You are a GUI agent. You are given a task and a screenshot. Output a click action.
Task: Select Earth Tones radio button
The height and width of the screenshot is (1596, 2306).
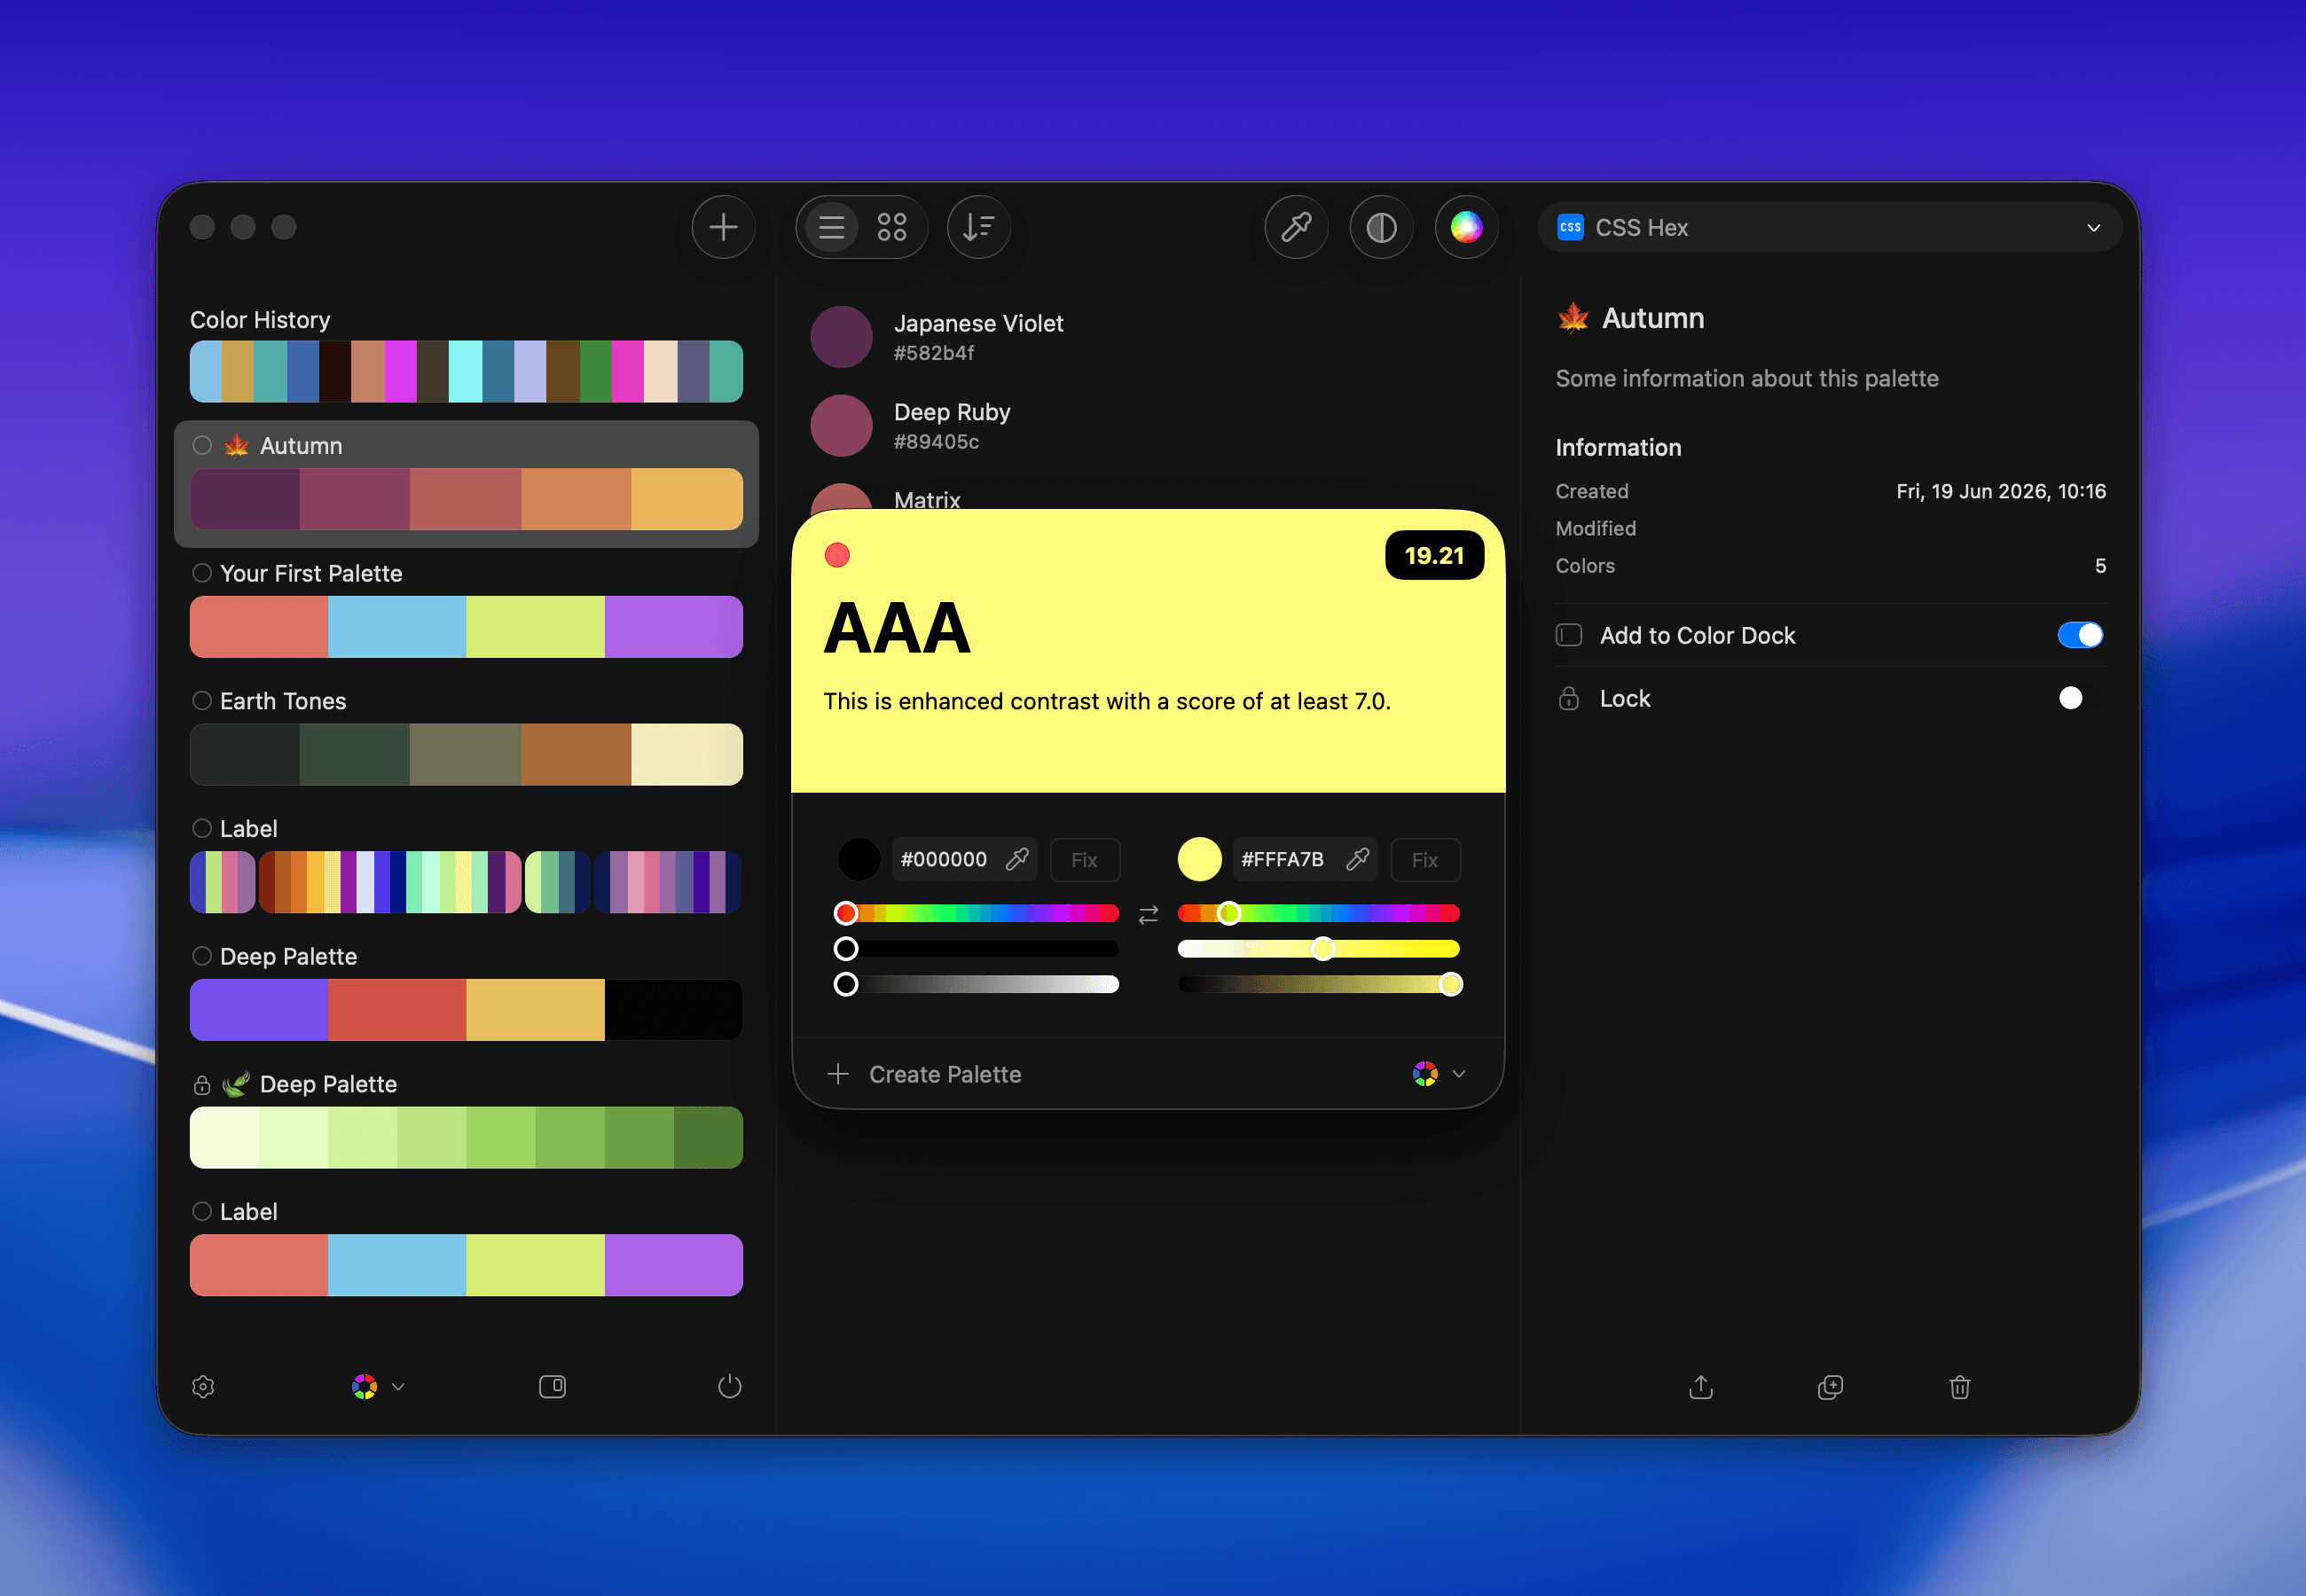click(x=202, y=700)
